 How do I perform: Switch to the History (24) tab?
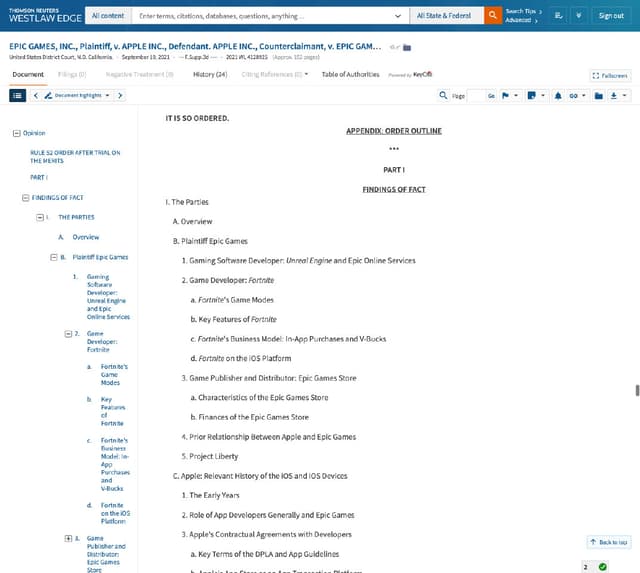(x=209, y=74)
